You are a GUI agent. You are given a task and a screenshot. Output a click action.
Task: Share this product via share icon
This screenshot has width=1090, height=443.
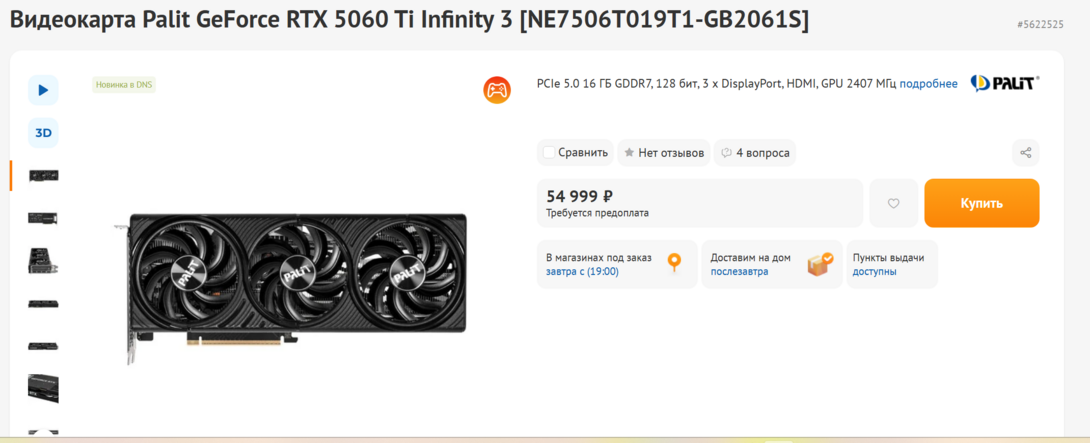point(1025,153)
